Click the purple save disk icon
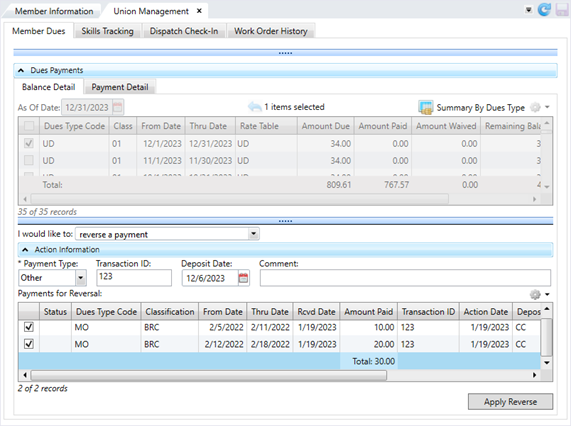This screenshot has height=426, width=571. pos(562,10)
